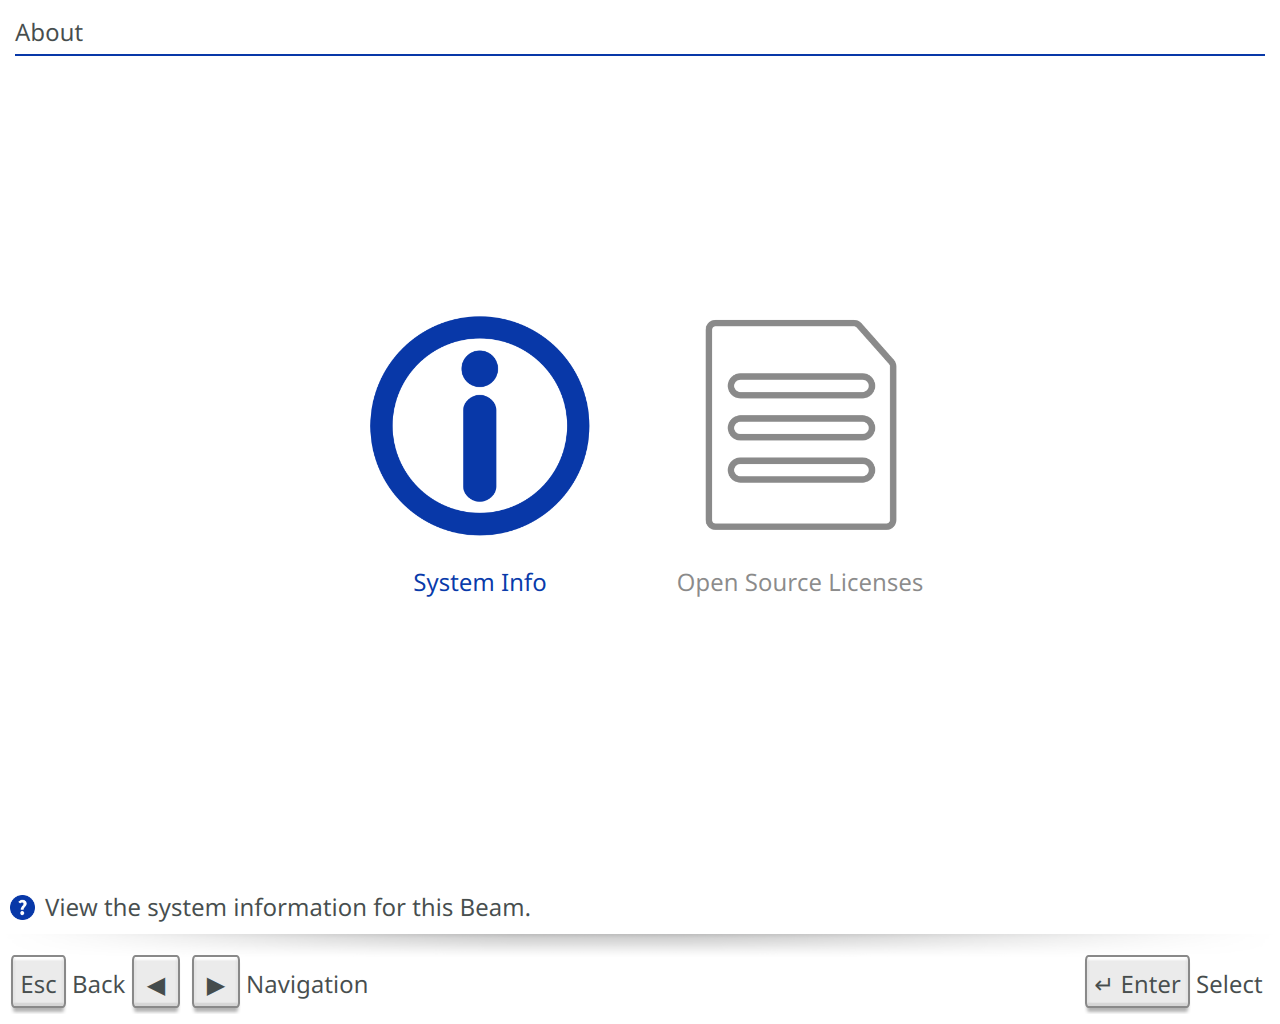Select the System Info text label
The height and width of the screenshot is (1024, 1280).
pos(480,583)
